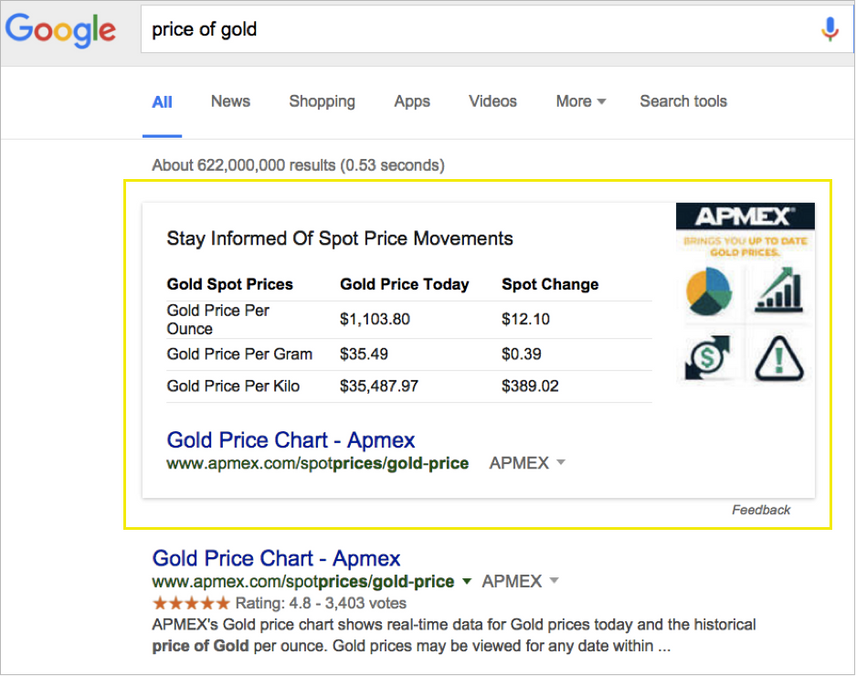Click the Google logo

(x=61, y=29)
